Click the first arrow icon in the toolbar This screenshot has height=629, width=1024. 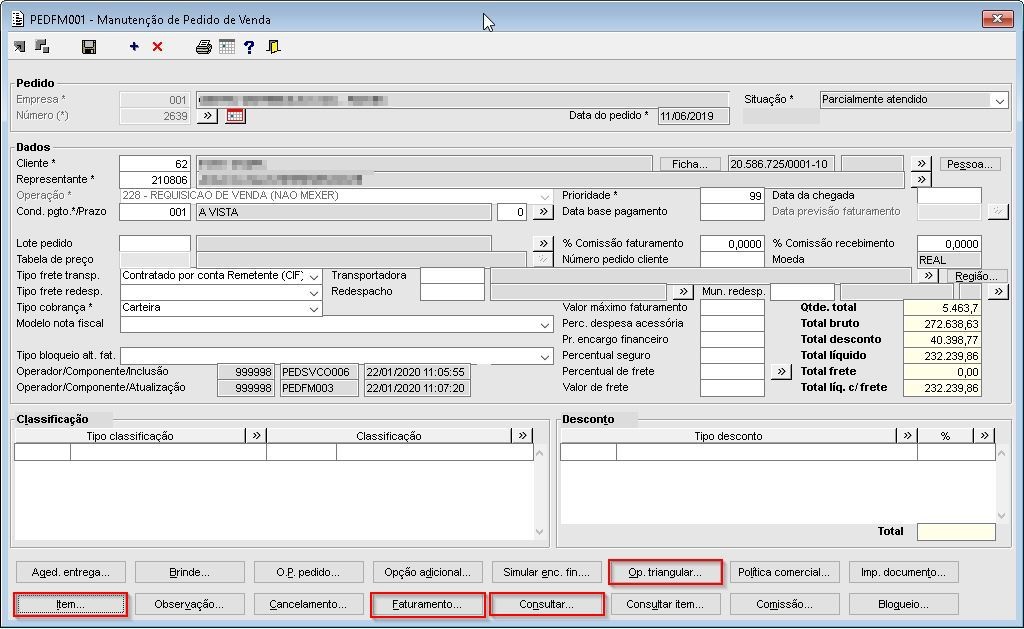click(x=20, y=47)
